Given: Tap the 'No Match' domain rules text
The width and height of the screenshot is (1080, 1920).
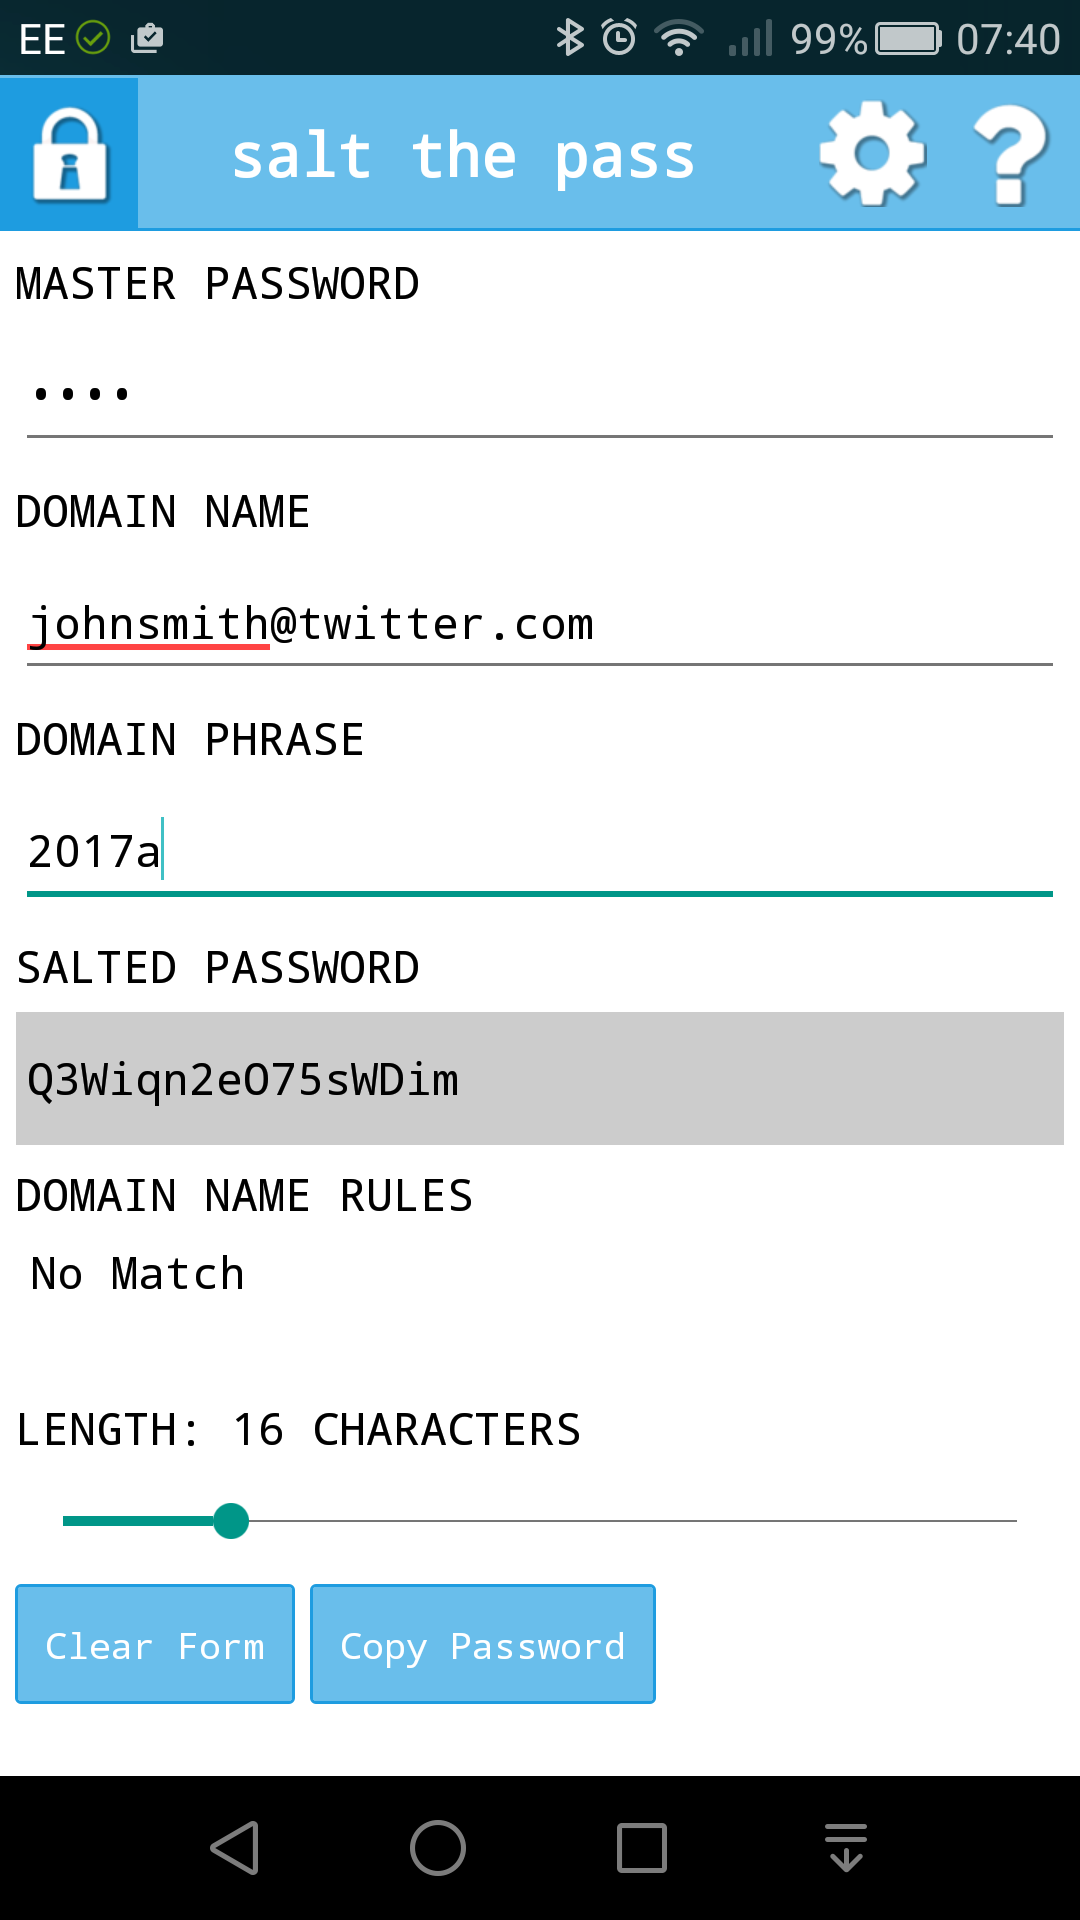Looking at the screenshot, I should click(138, 1274).
